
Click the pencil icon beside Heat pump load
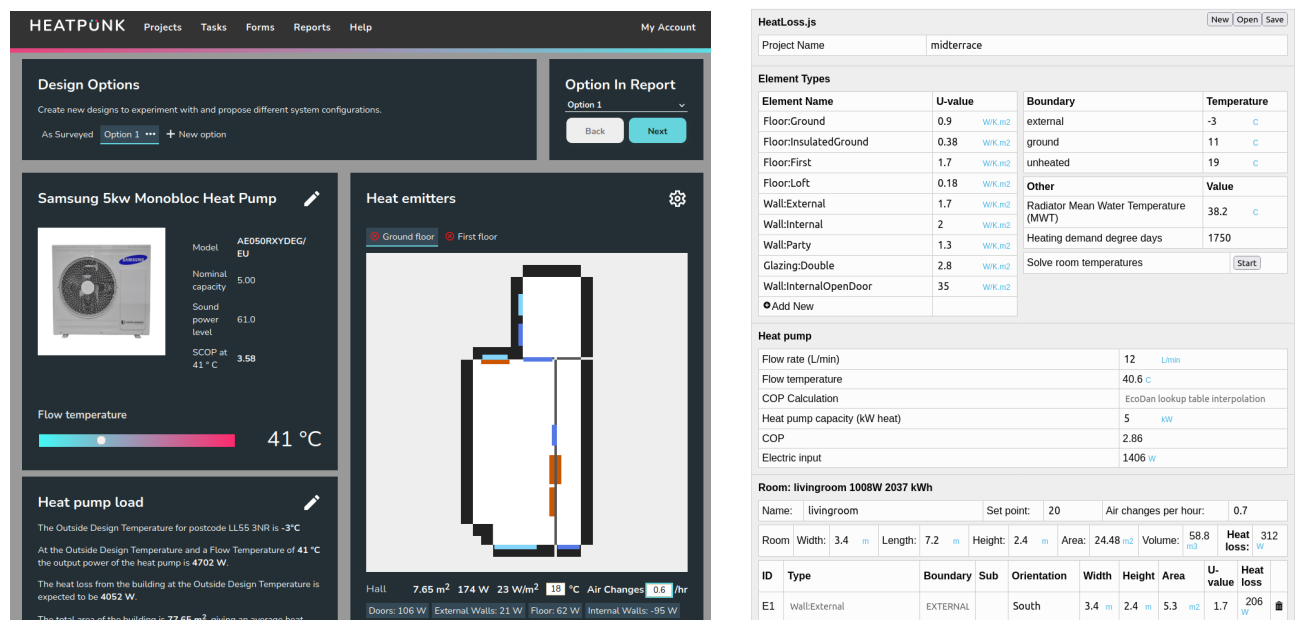click(x=312, y=502)
